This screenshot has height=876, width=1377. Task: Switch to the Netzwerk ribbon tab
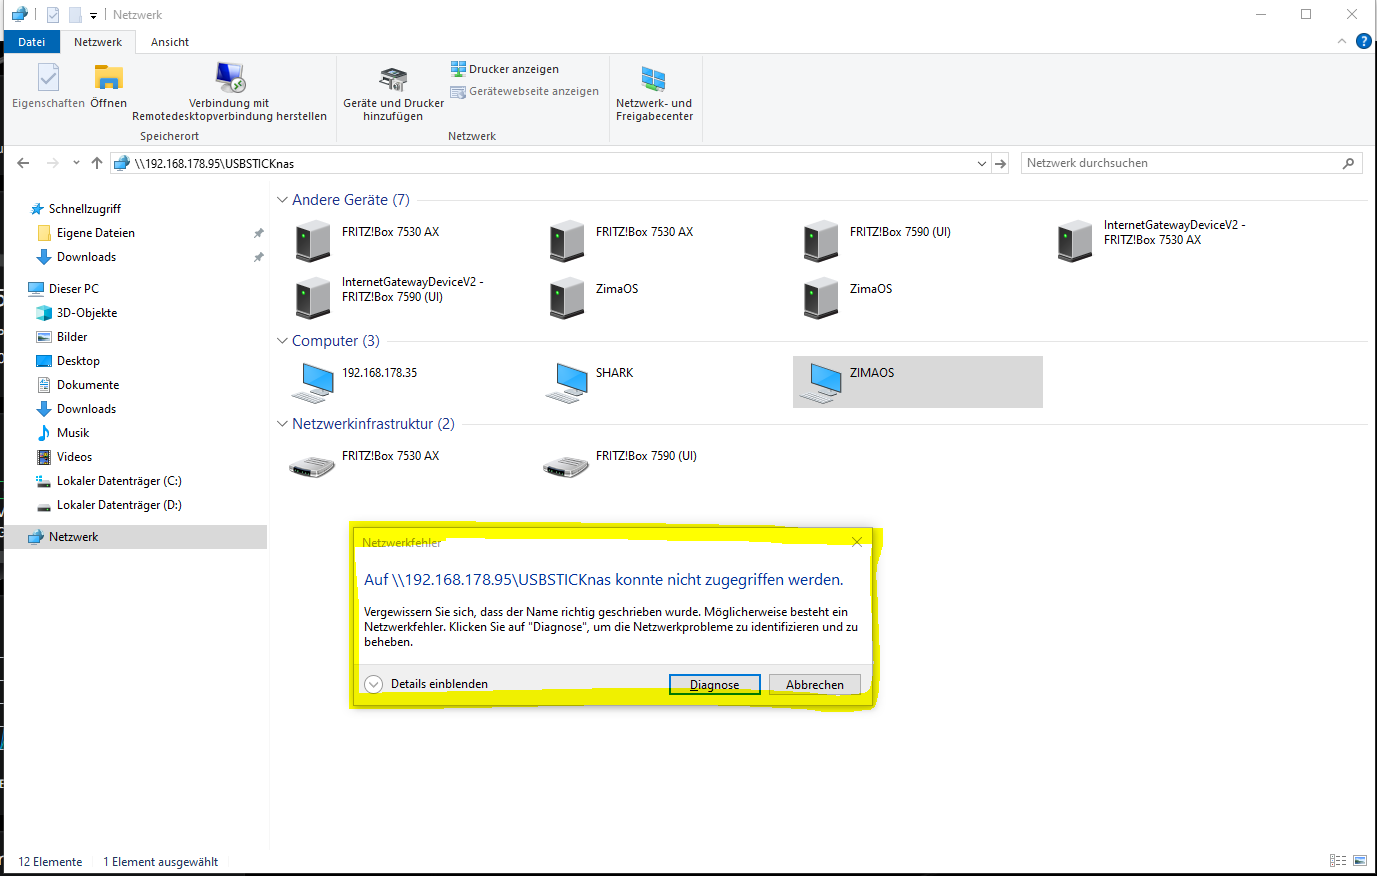tap(98, 42)
